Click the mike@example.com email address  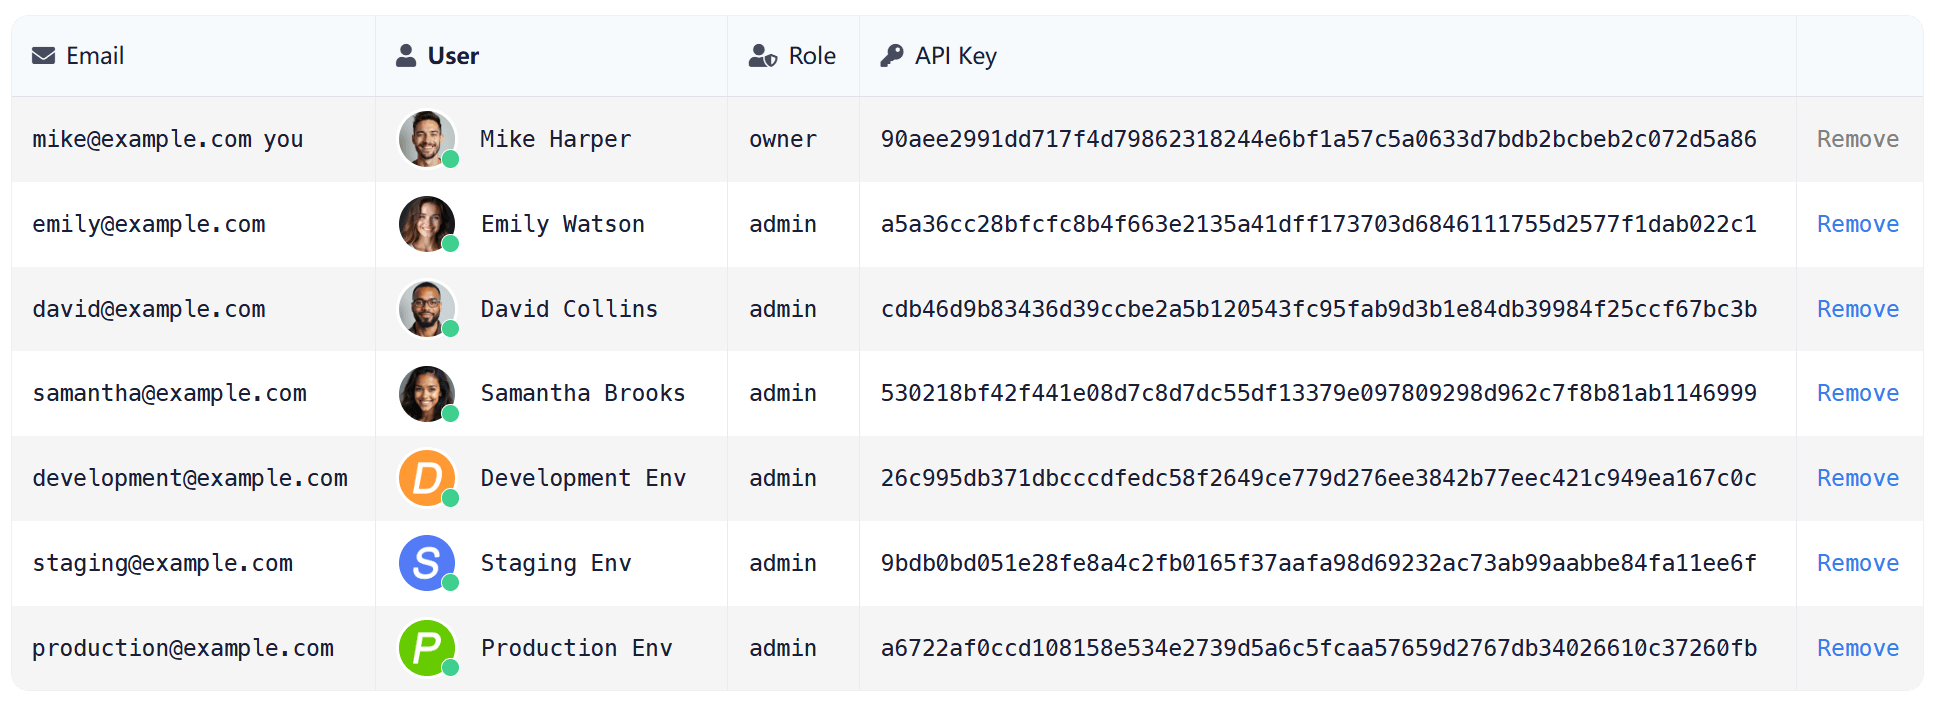pos(142,139)
